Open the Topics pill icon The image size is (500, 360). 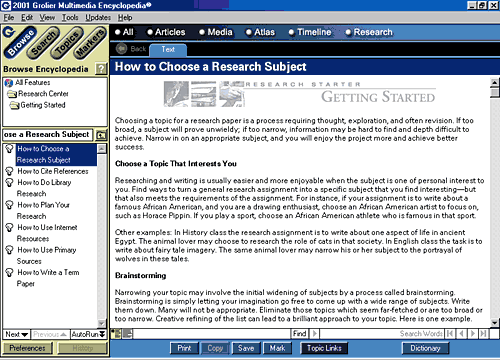pos(67,43)
